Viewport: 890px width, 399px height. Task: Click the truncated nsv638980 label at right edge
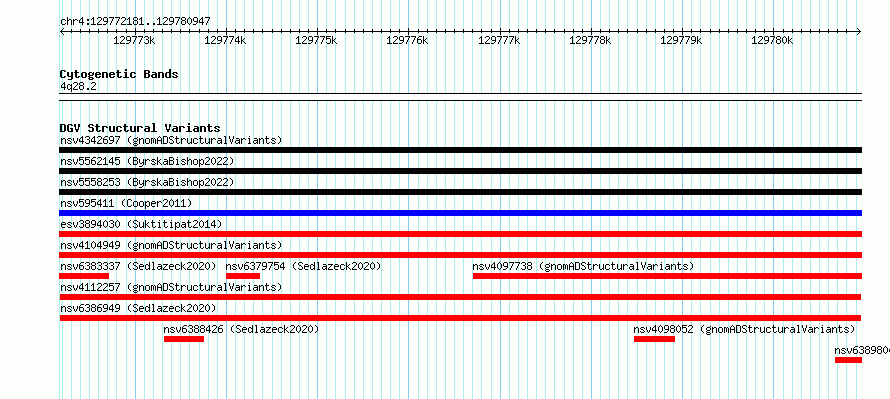(862, 350)
